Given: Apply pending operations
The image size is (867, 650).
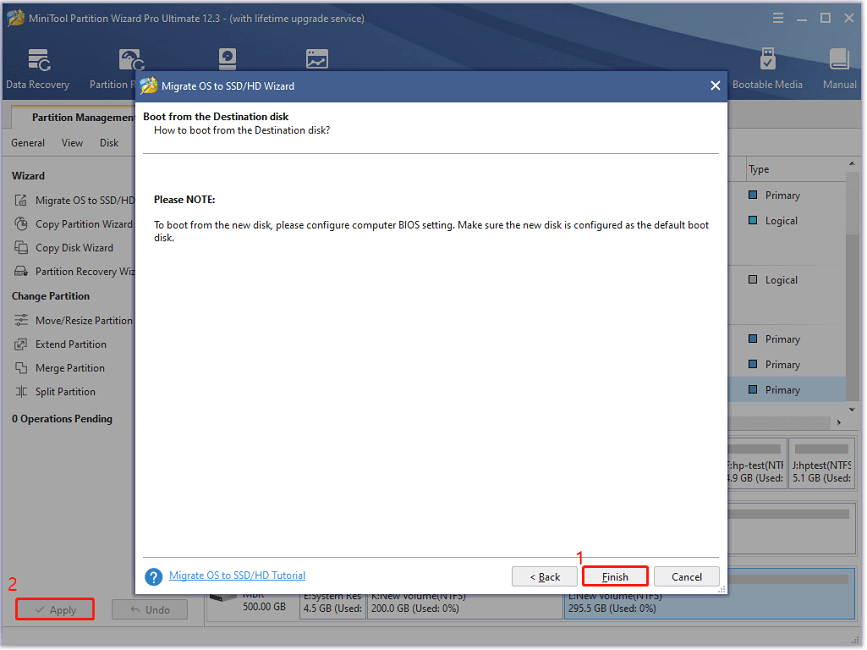Looking at the screenshot, I should coord(55,610).
